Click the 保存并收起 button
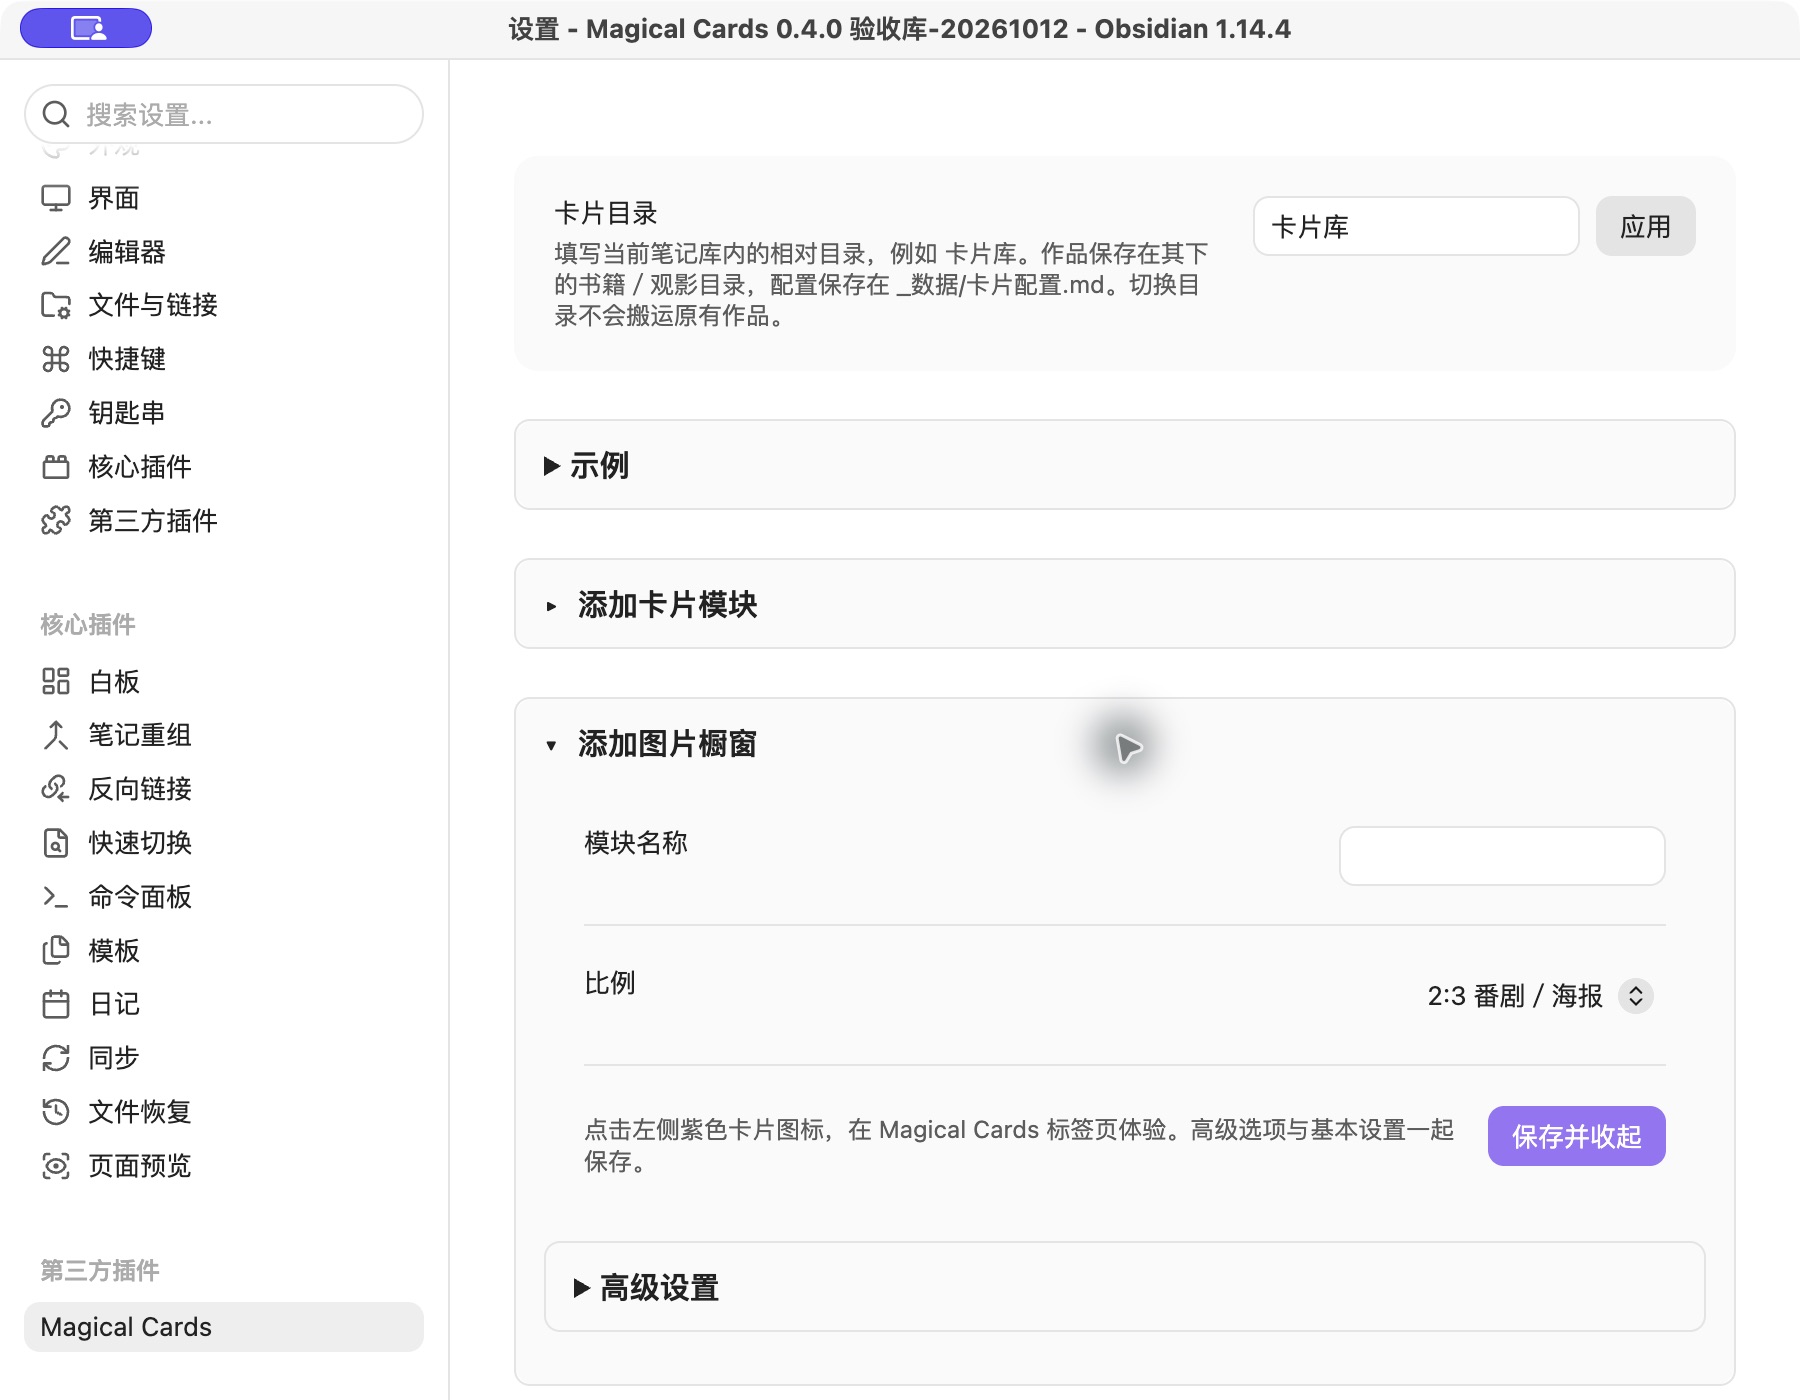Screen dimensions: 1800x1400 (1576, 1136)
